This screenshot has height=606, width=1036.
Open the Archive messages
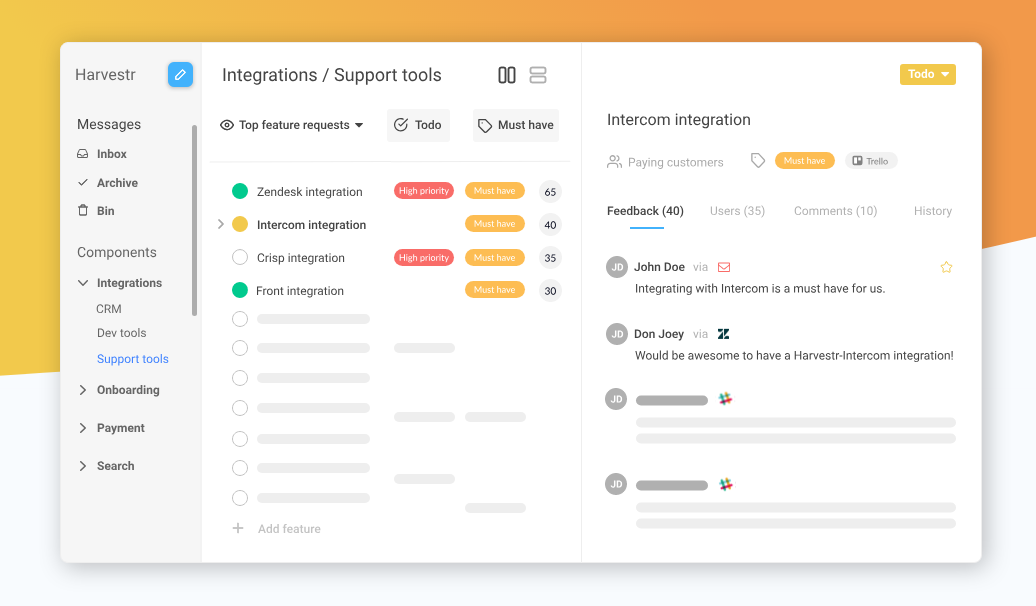point(117,182)
